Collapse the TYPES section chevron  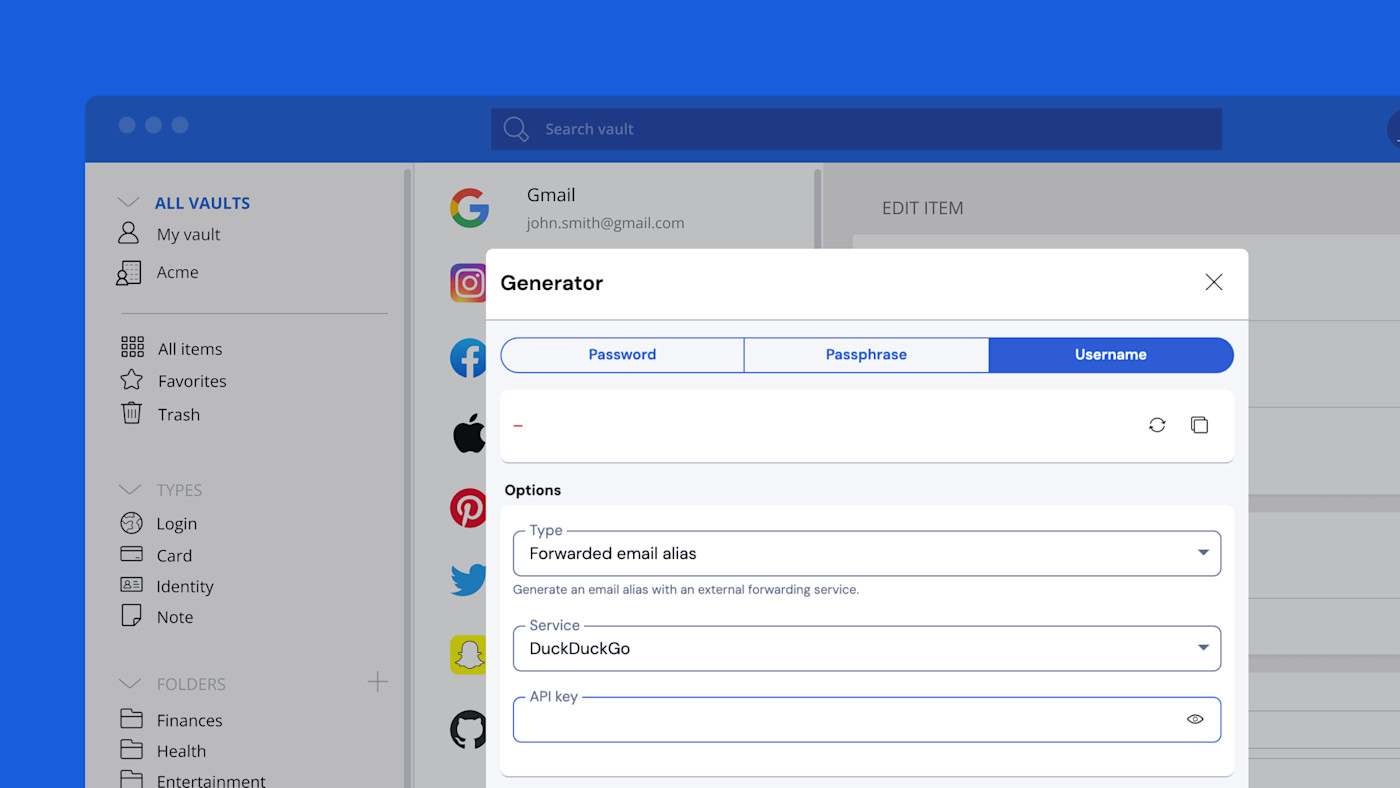pyautogui.click(x=129, y=490)
